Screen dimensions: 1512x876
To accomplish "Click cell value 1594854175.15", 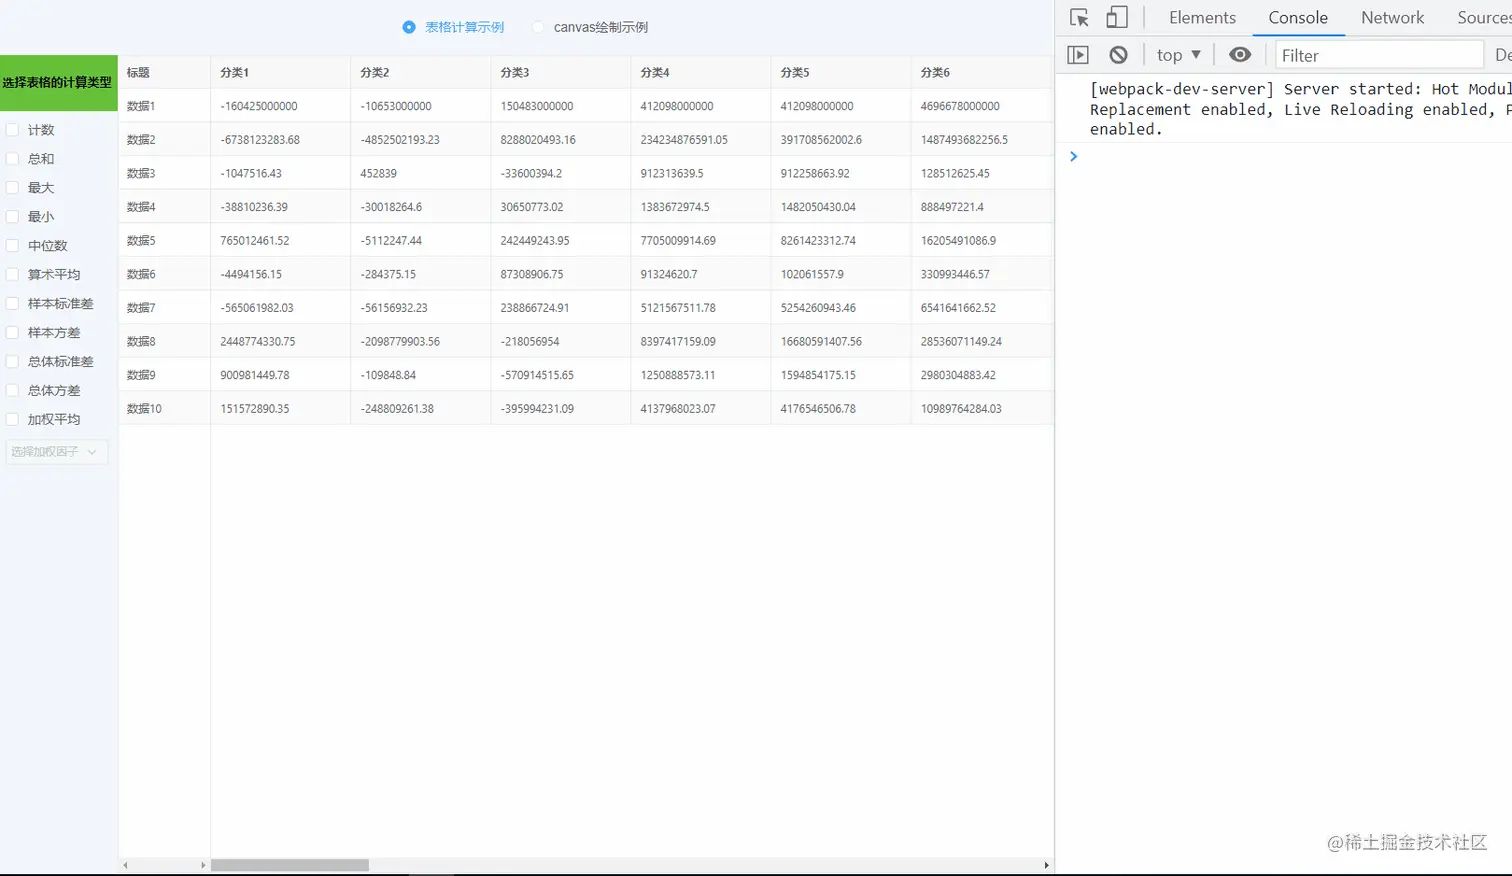I will [818, 375].
